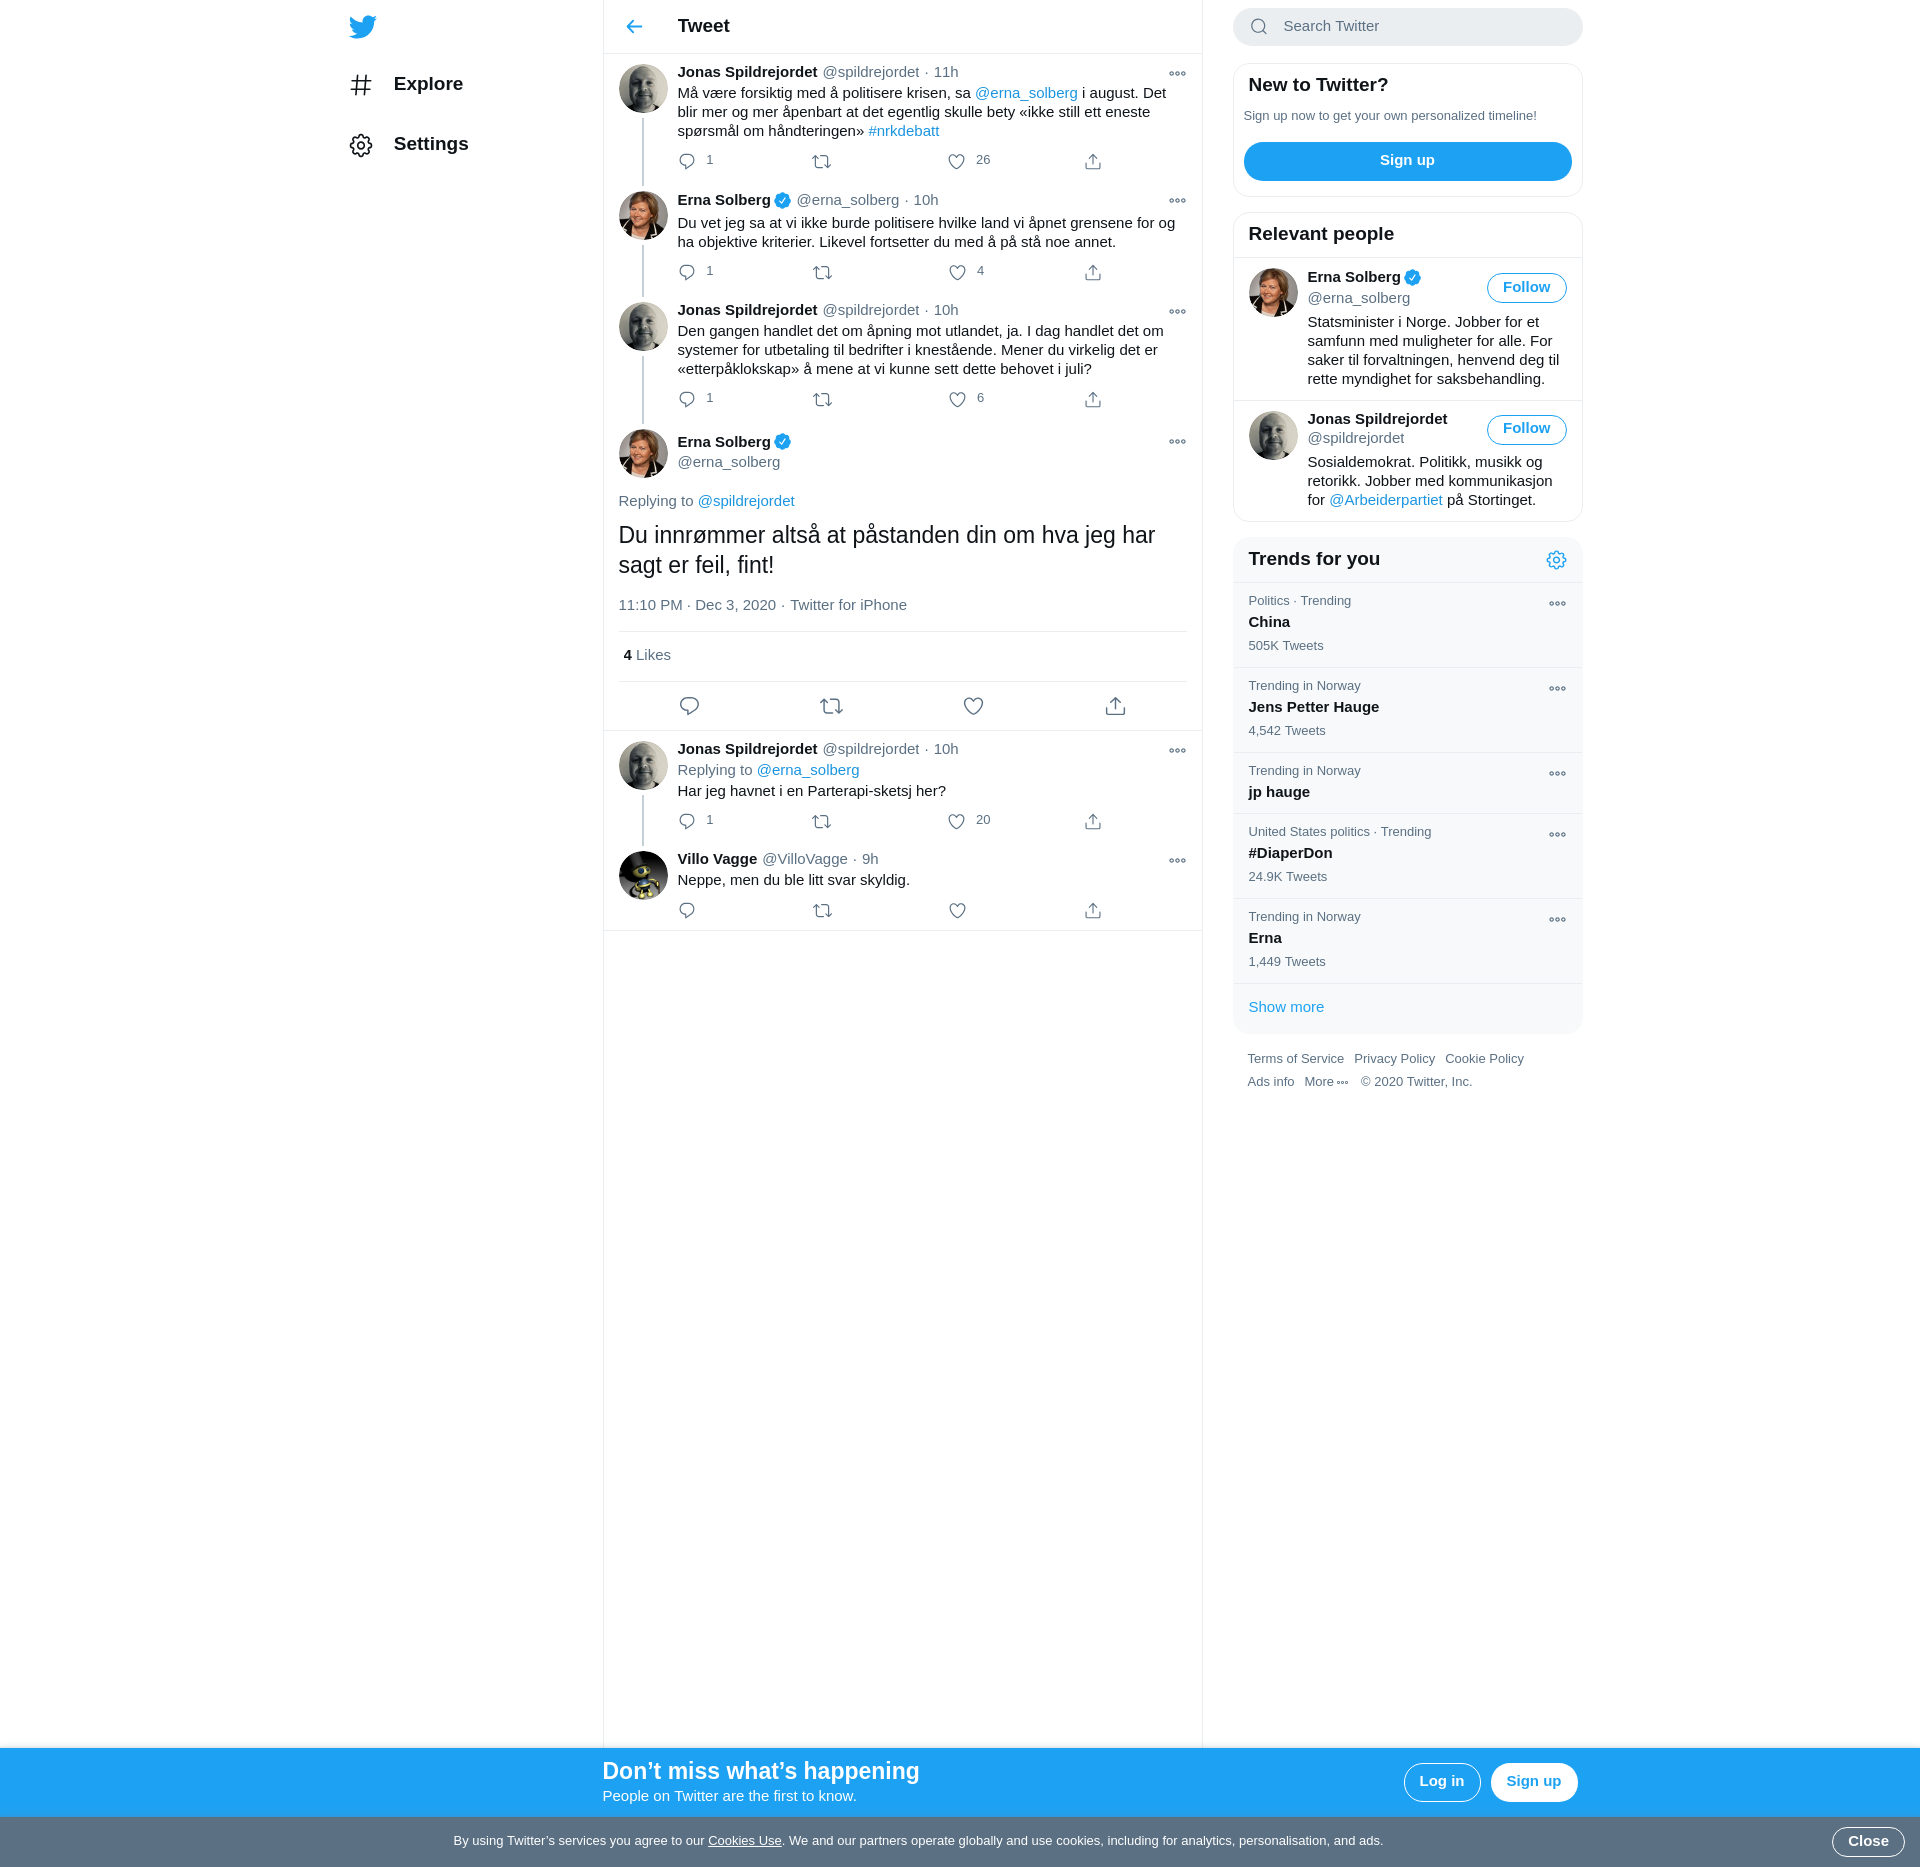Open the #DiaperDon trend
The image size is (1920, 1867).
(x=1407, y=855)
